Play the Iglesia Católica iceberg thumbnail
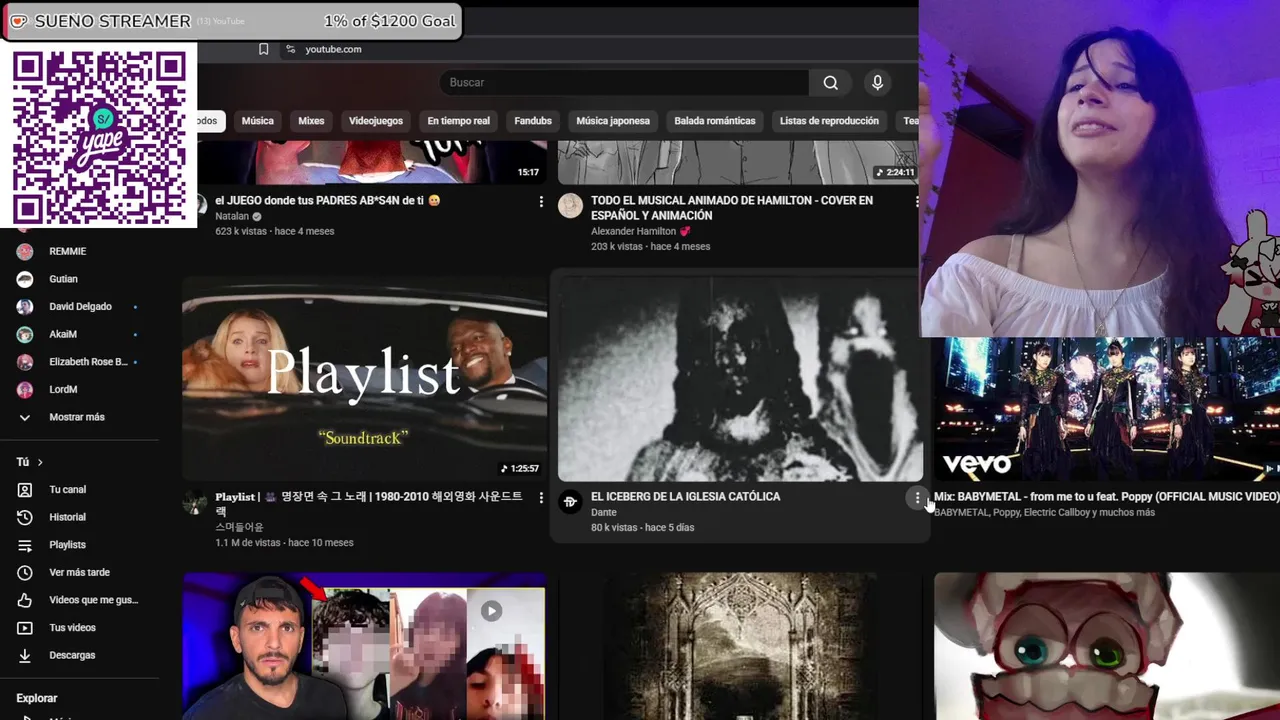 740,379
